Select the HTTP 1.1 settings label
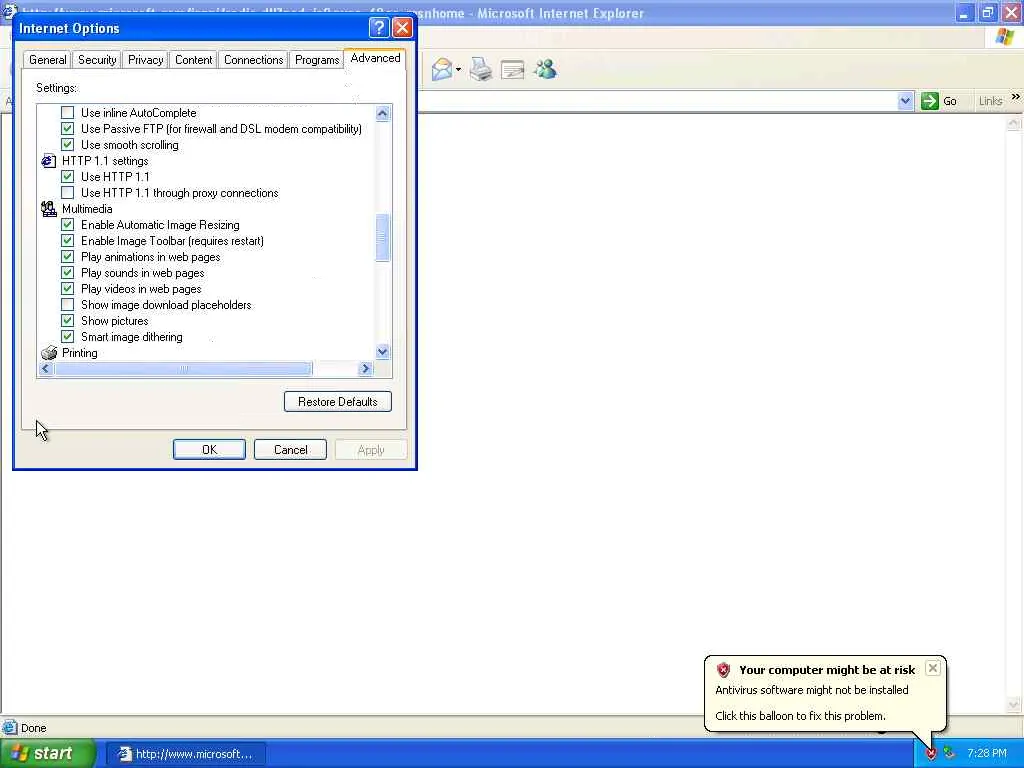 coord(105,161)
